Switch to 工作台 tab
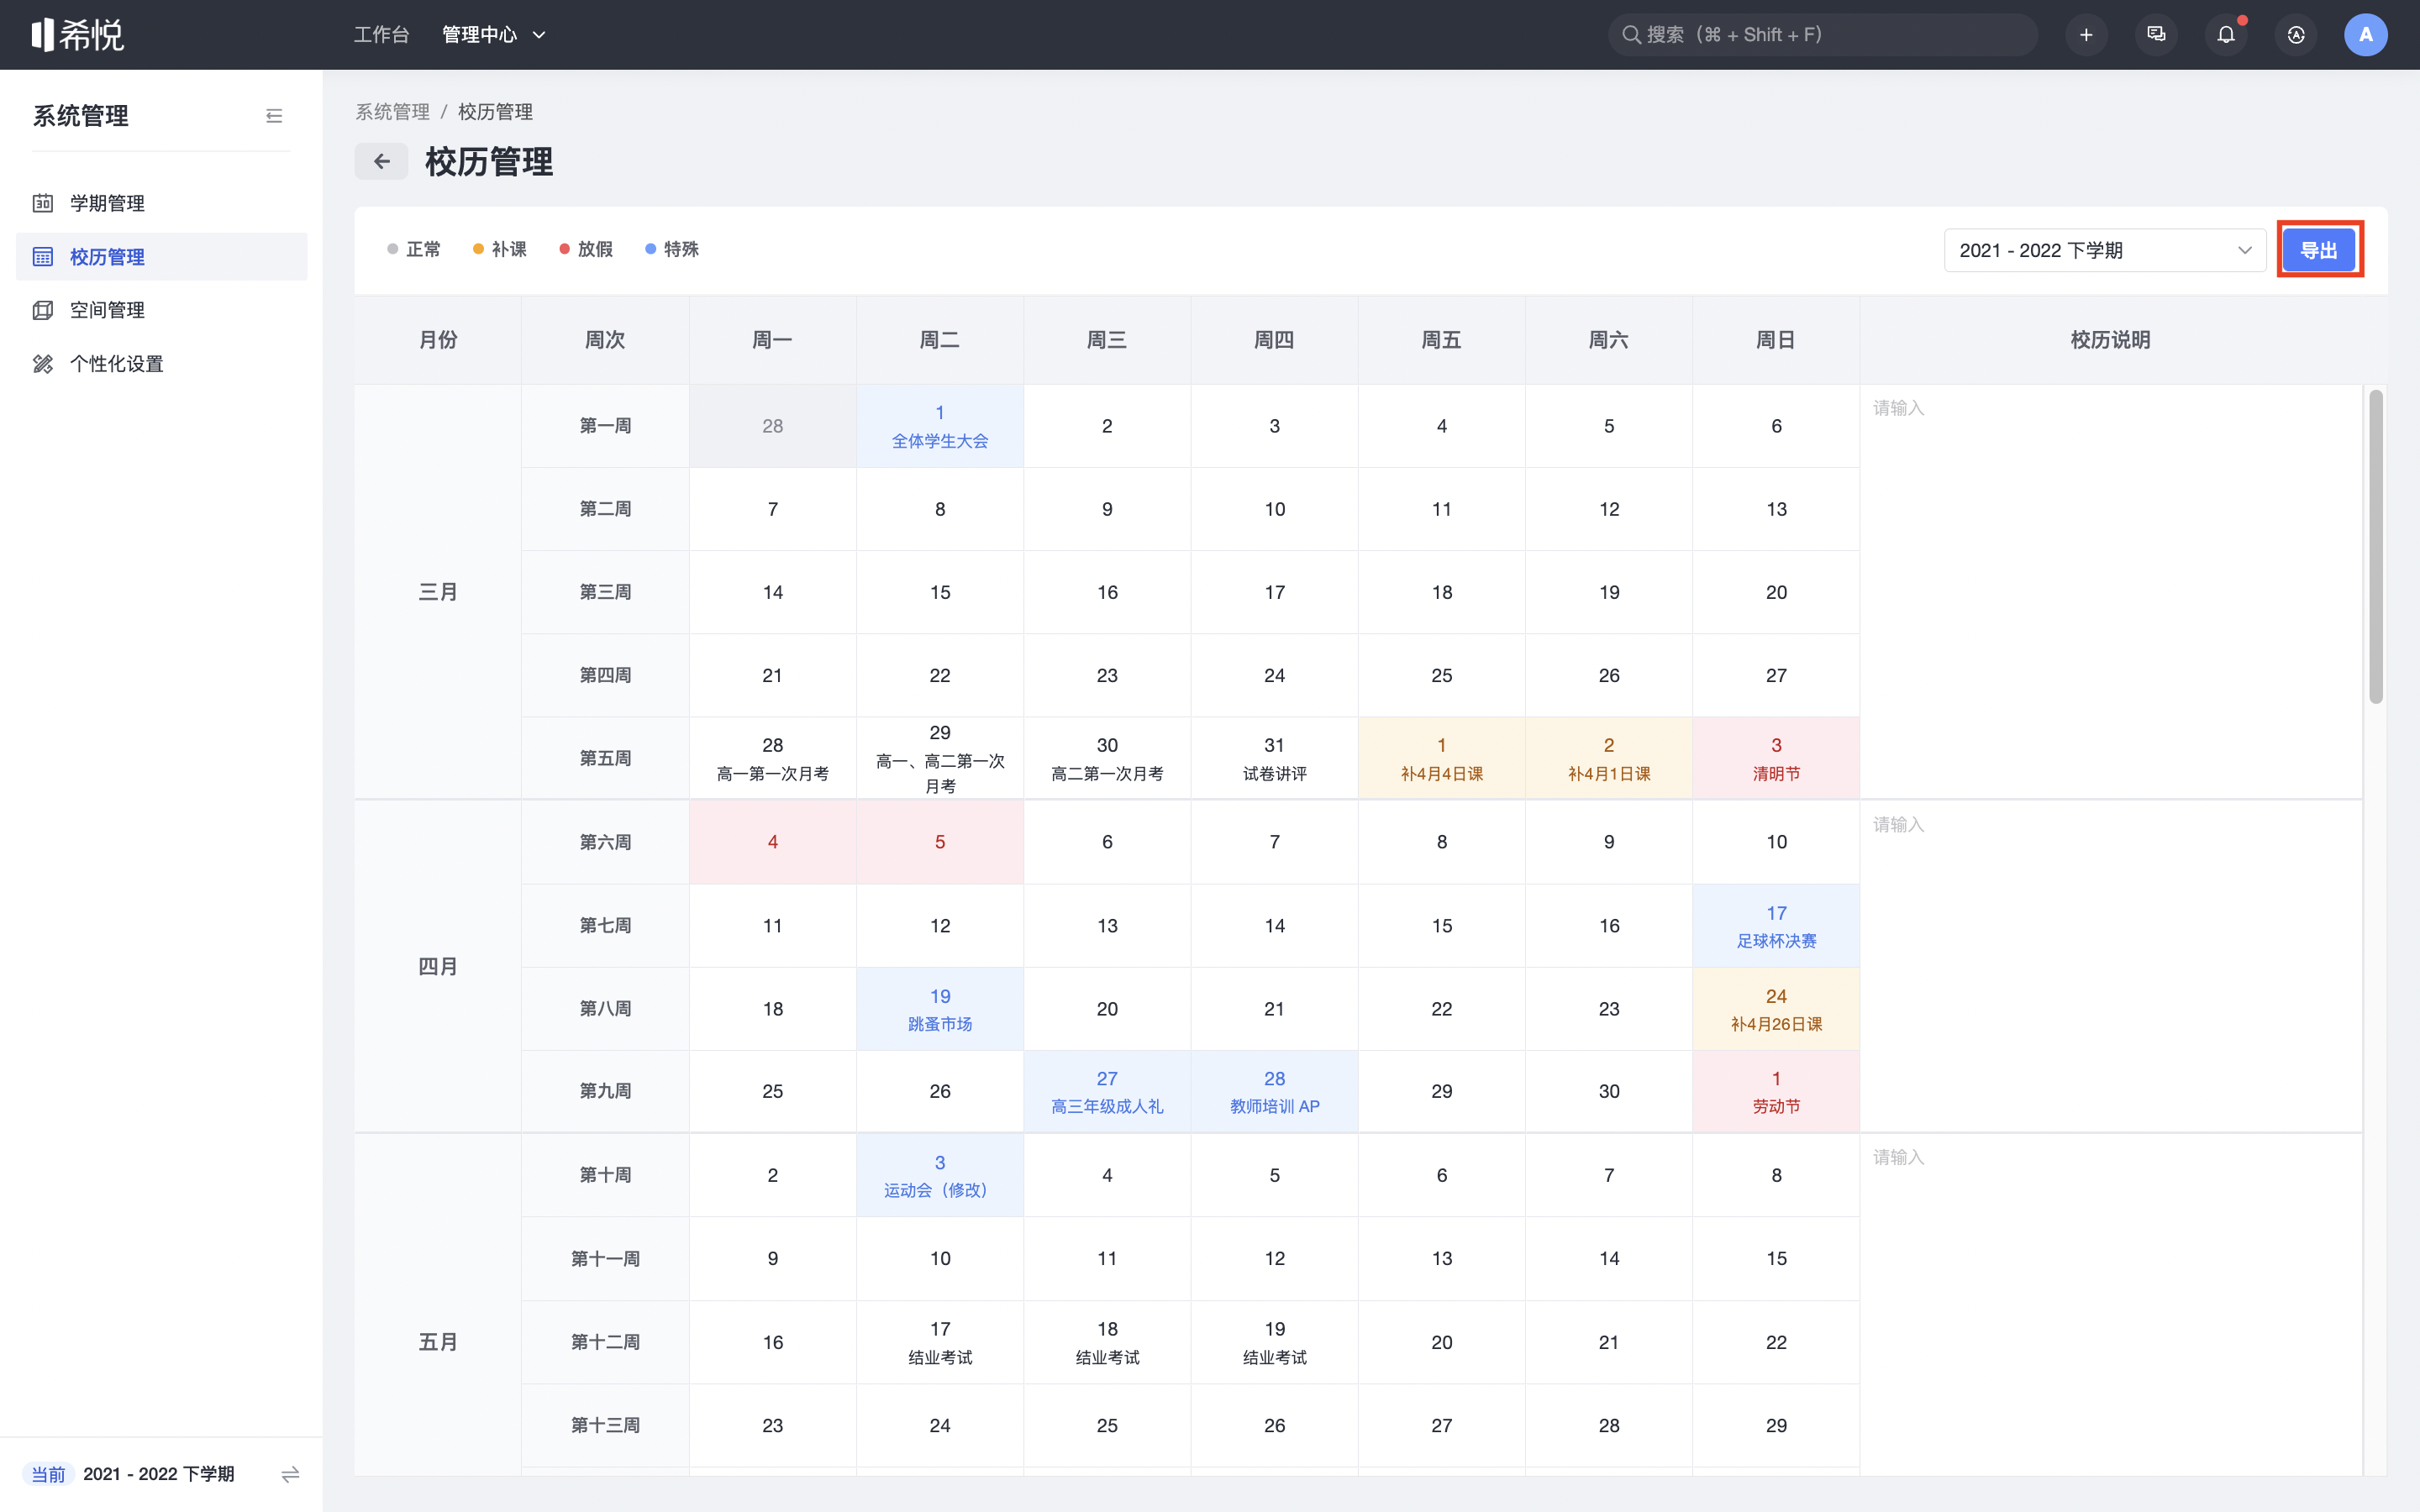This screenshot has width=2420, height=1512. [x=381, y=35]
